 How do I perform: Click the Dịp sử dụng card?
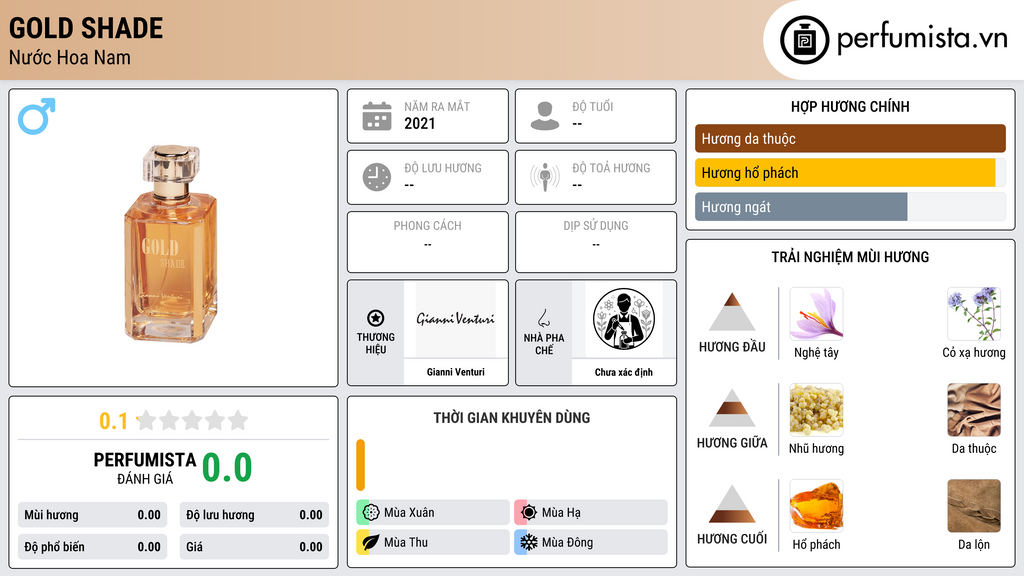pyautogui.click(x=596, y=242)
